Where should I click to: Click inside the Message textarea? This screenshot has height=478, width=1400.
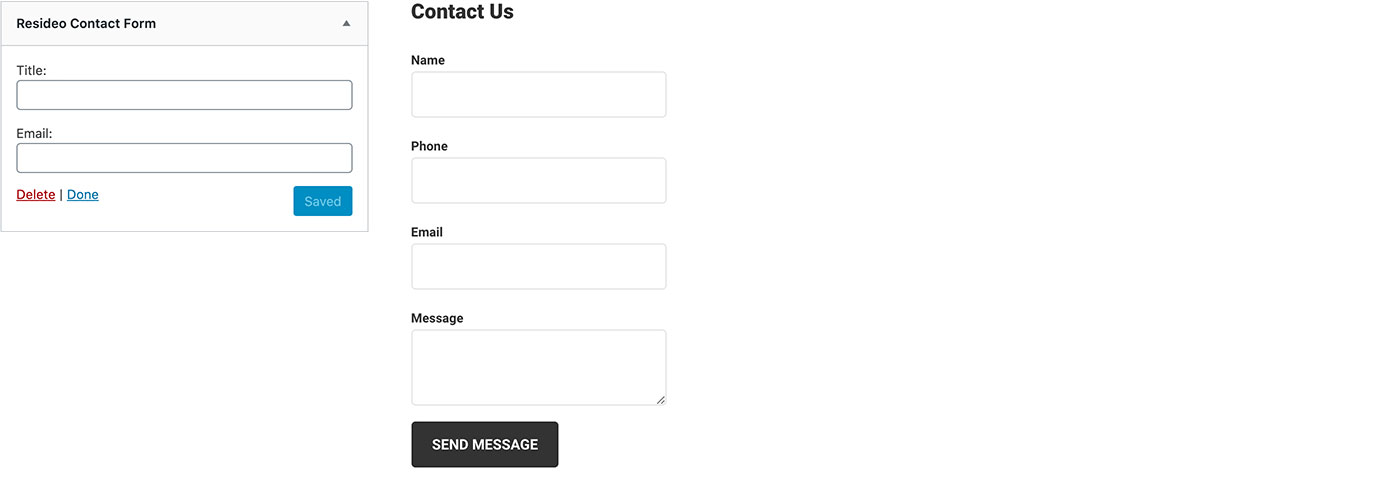tap(538, 367)
